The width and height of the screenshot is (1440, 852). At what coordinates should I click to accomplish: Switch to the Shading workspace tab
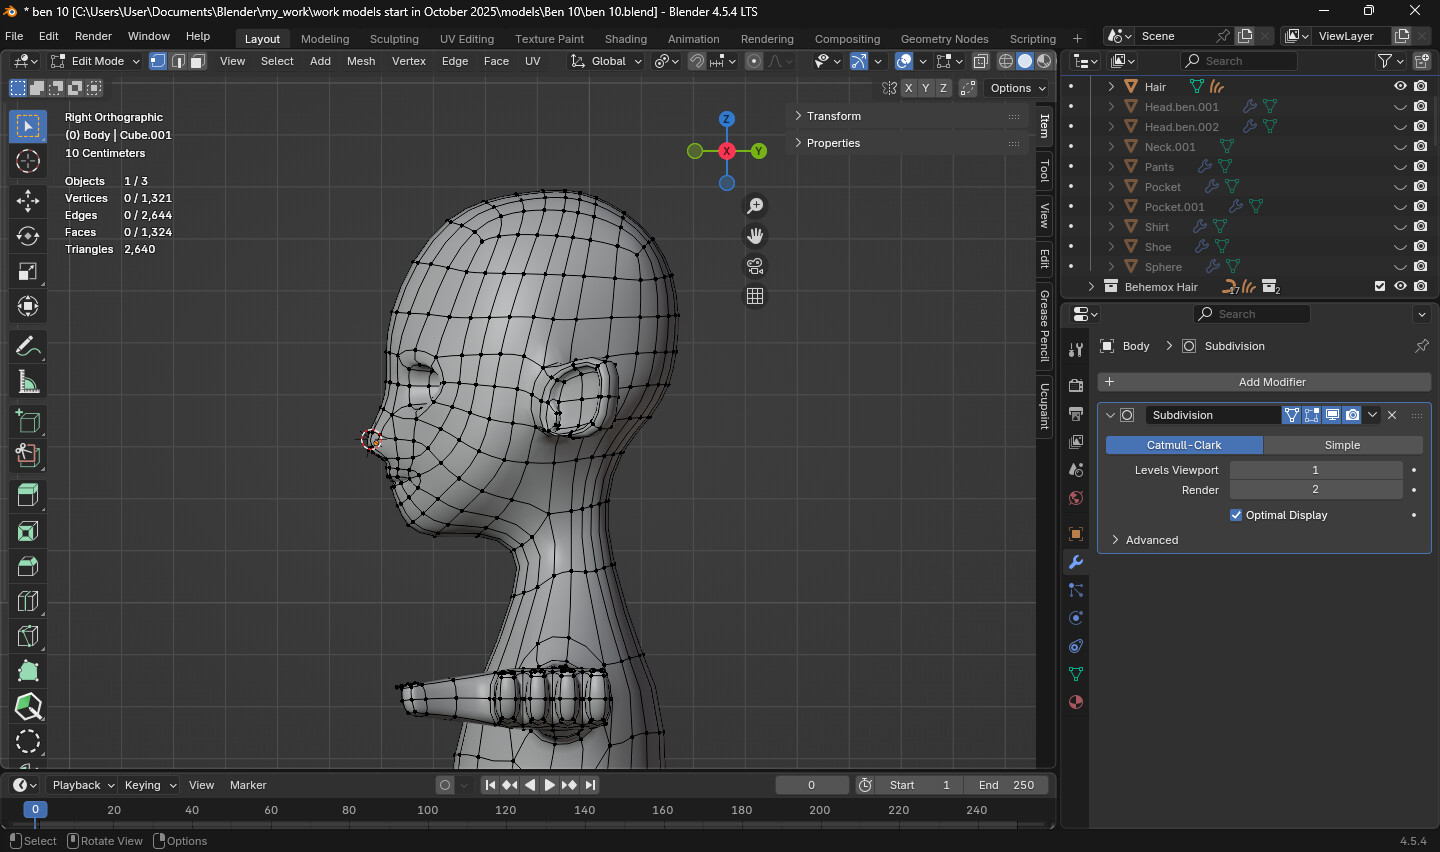click(x=626, y=39)
